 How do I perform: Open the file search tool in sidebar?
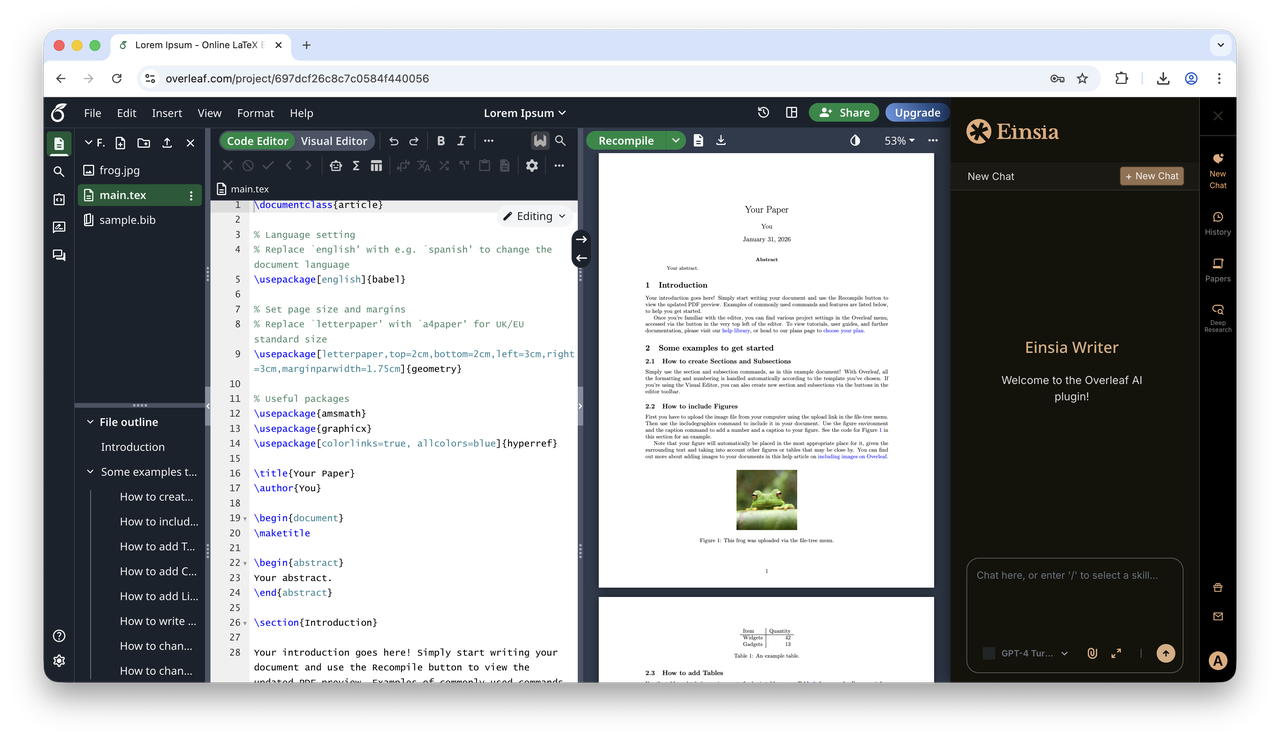(x=59, y=171)
